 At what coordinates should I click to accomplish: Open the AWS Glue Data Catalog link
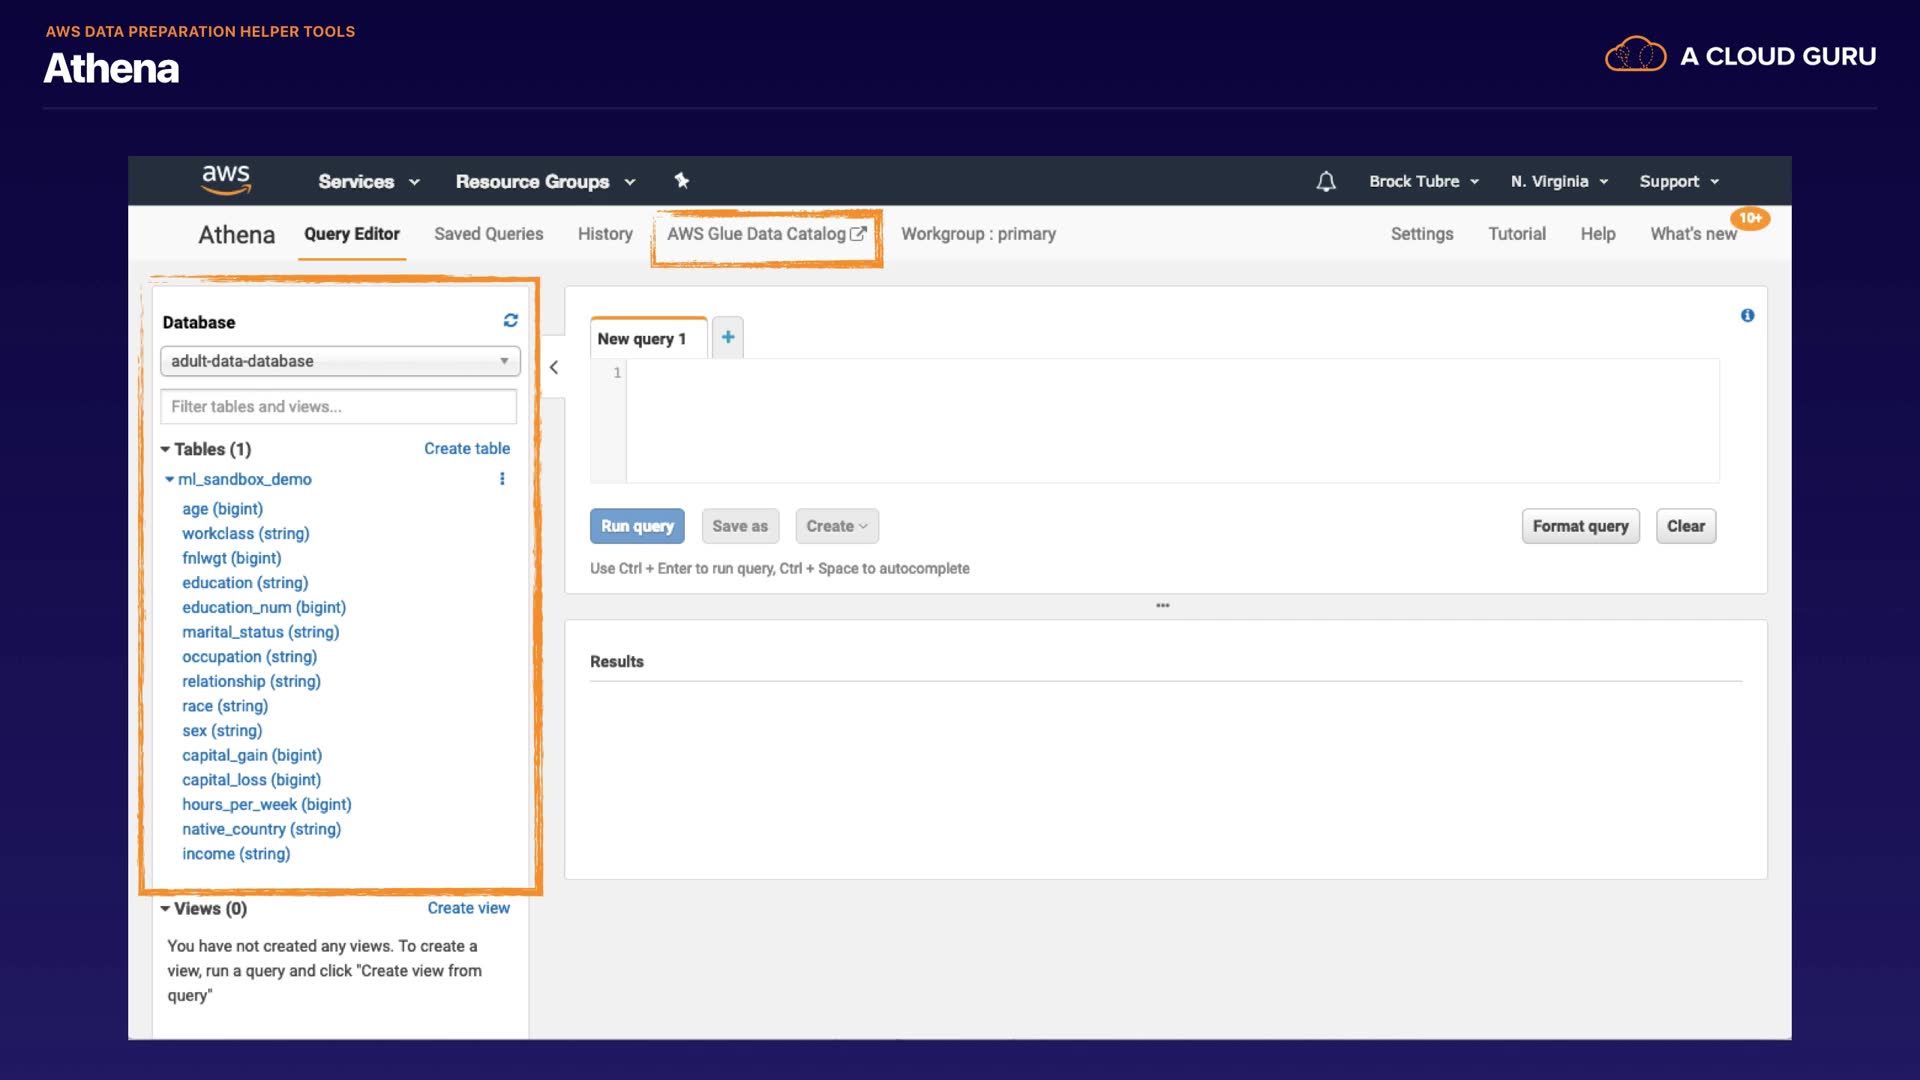pos(766,234)
